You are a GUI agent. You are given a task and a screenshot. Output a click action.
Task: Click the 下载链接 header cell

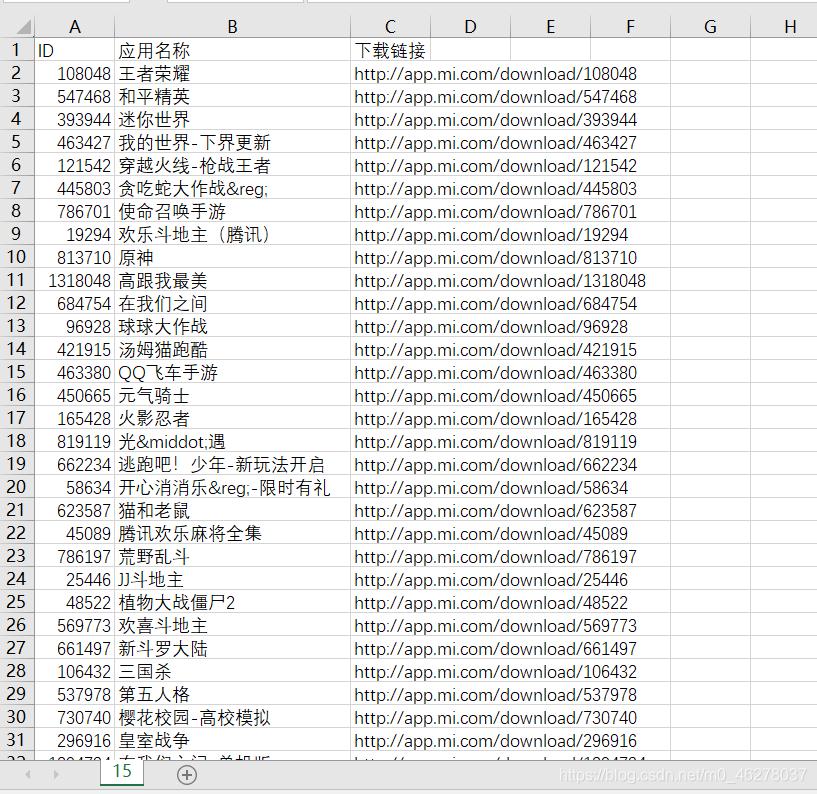(x=390, y=51)
